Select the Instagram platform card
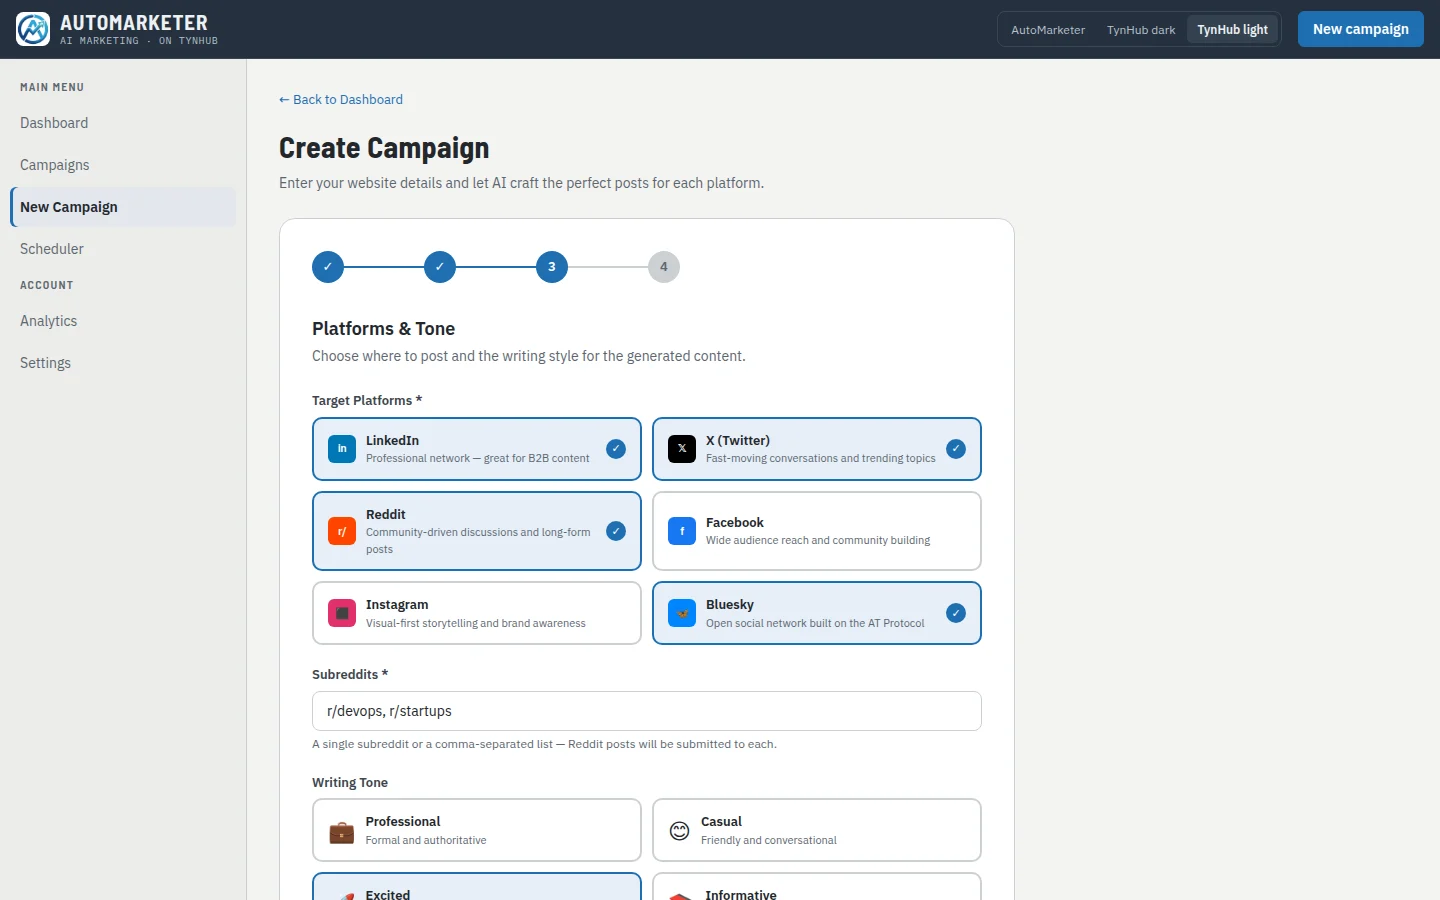This screenshot has width=1440, height=900. coord(477,613)
